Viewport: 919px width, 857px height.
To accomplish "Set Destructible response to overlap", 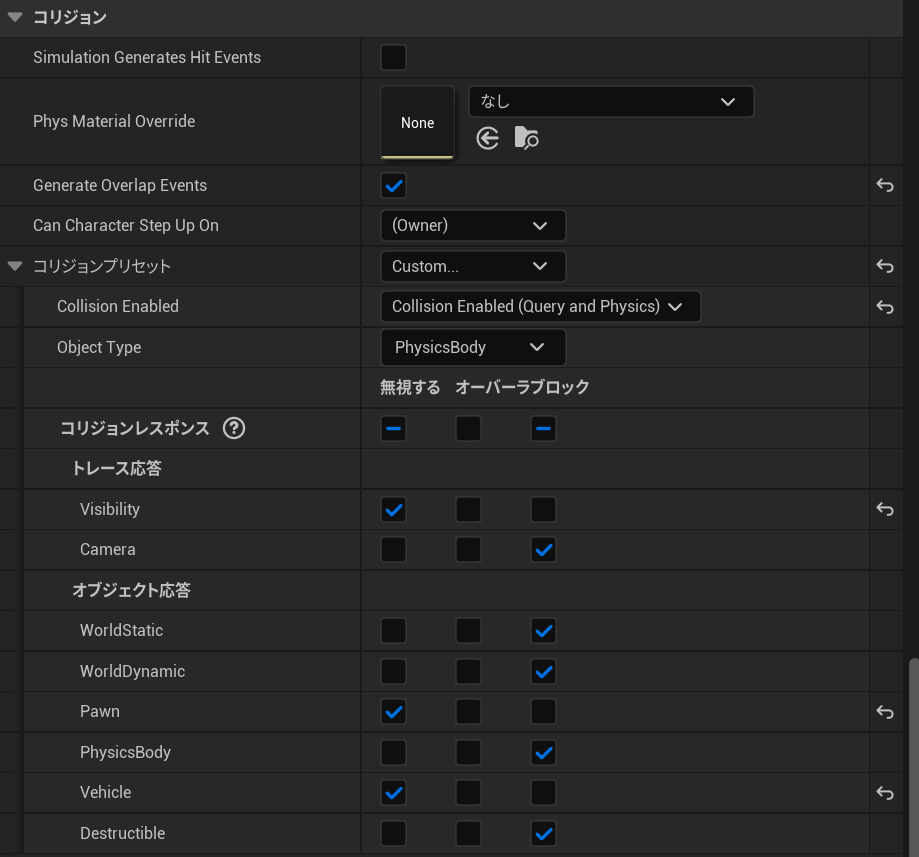I will point(468,834).
